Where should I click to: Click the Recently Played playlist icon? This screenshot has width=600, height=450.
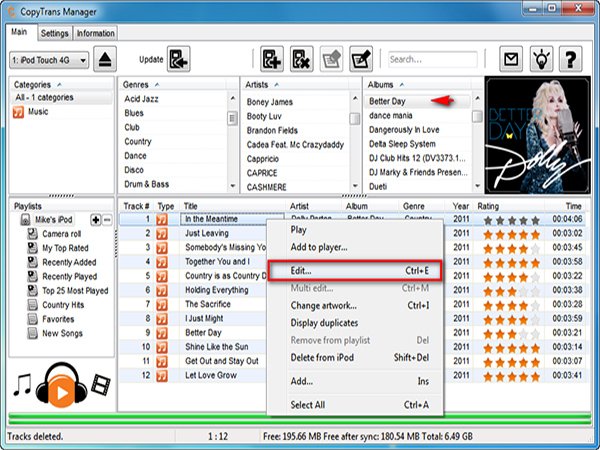(33, 276)
